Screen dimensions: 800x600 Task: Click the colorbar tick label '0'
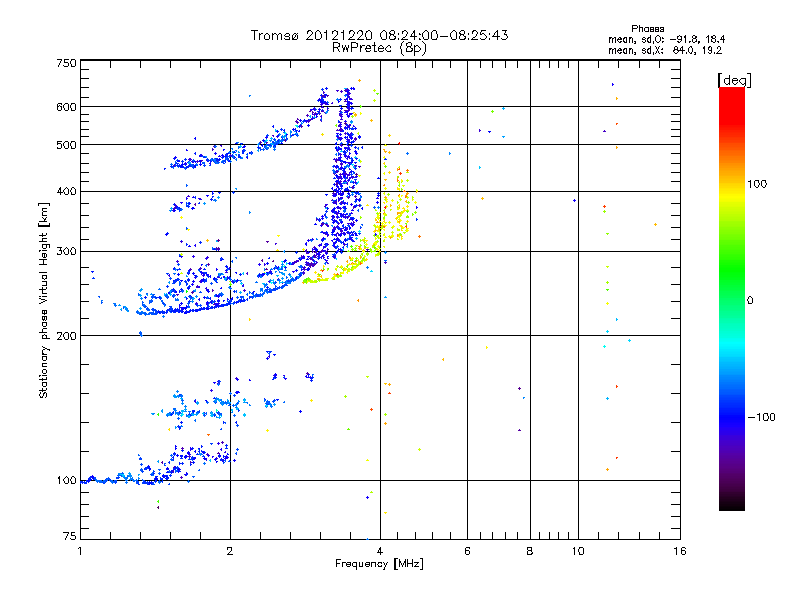(750, 301)
